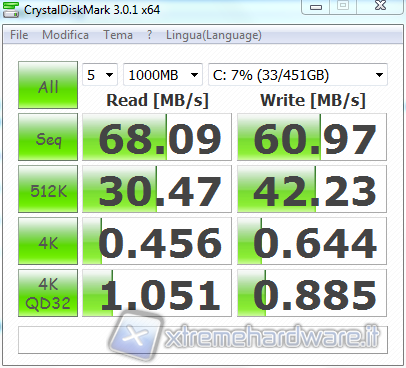
Task: Select the Seq write result 60.97
Action: pos(312,137)
